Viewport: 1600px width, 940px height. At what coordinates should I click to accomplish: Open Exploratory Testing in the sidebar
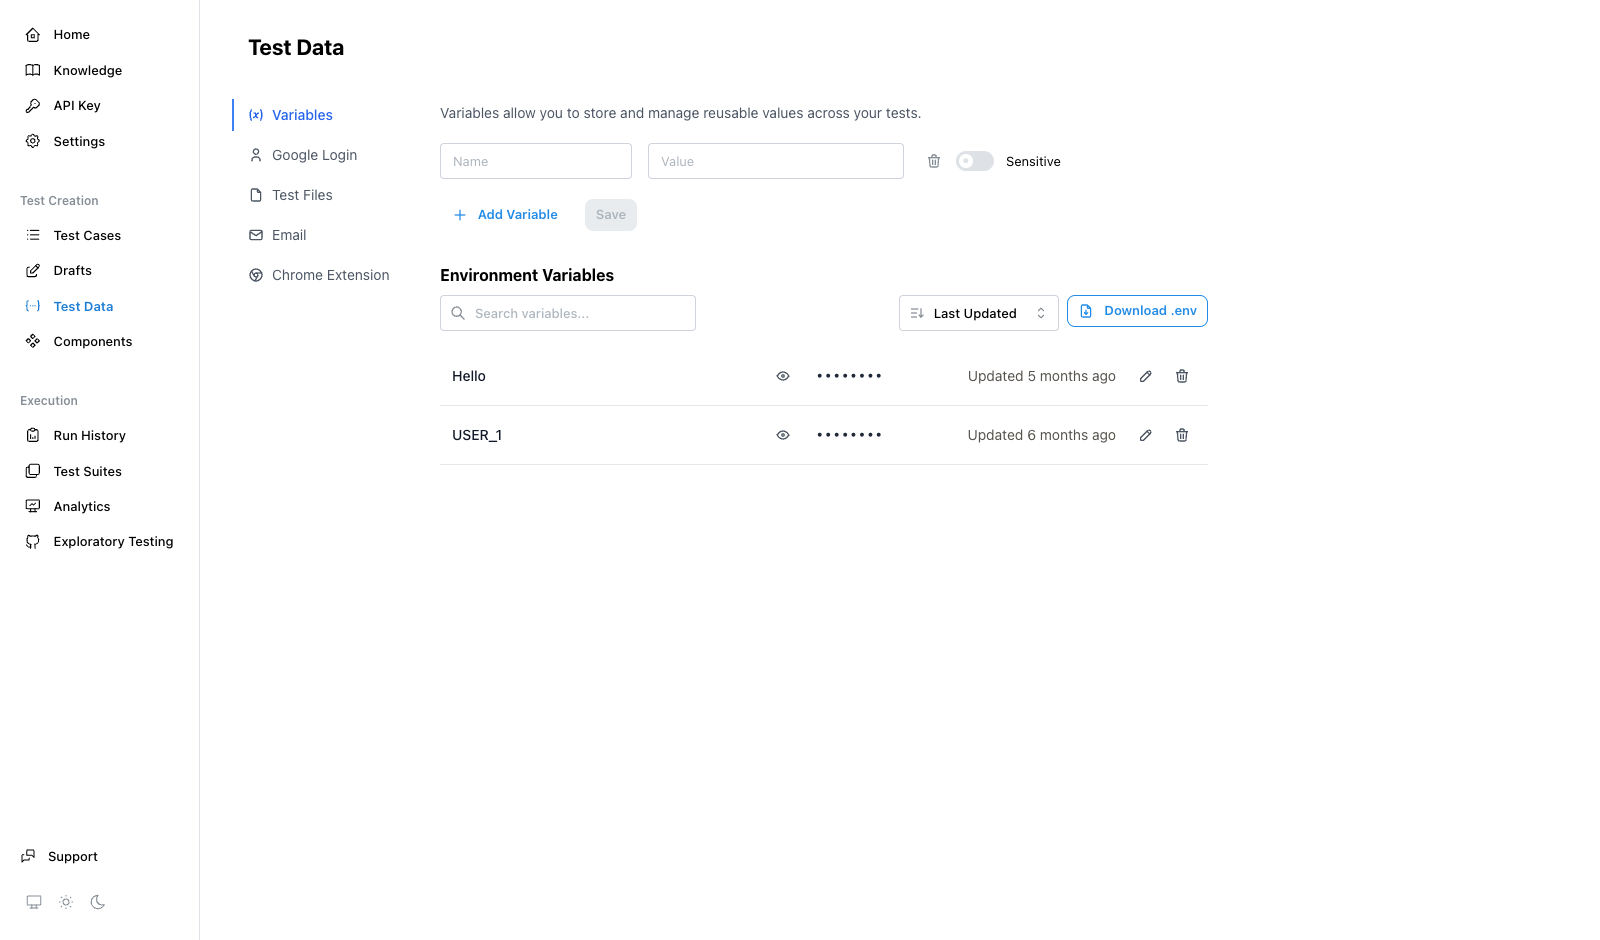[112, 541]
